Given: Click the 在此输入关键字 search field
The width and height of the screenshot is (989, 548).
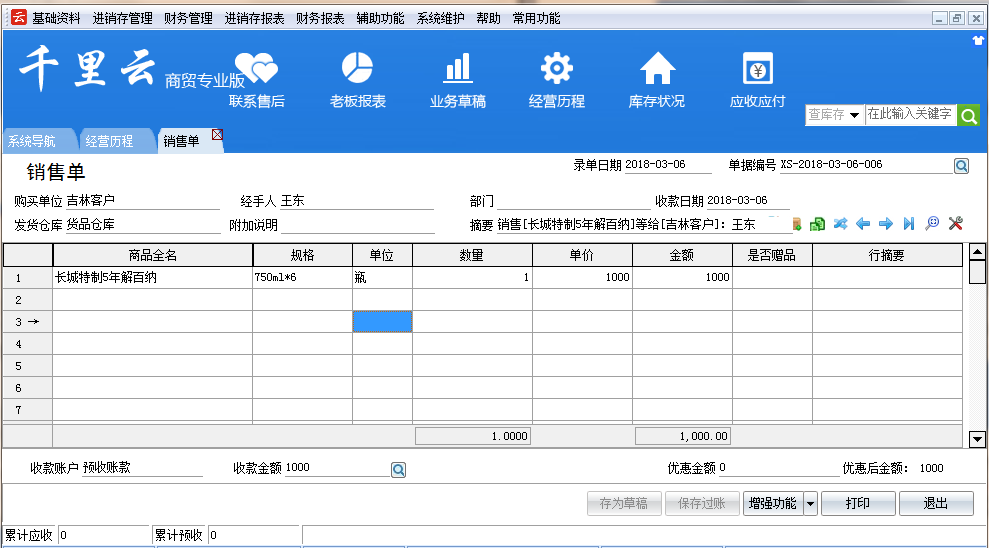Looking at the screenshot, I should 909,115.
